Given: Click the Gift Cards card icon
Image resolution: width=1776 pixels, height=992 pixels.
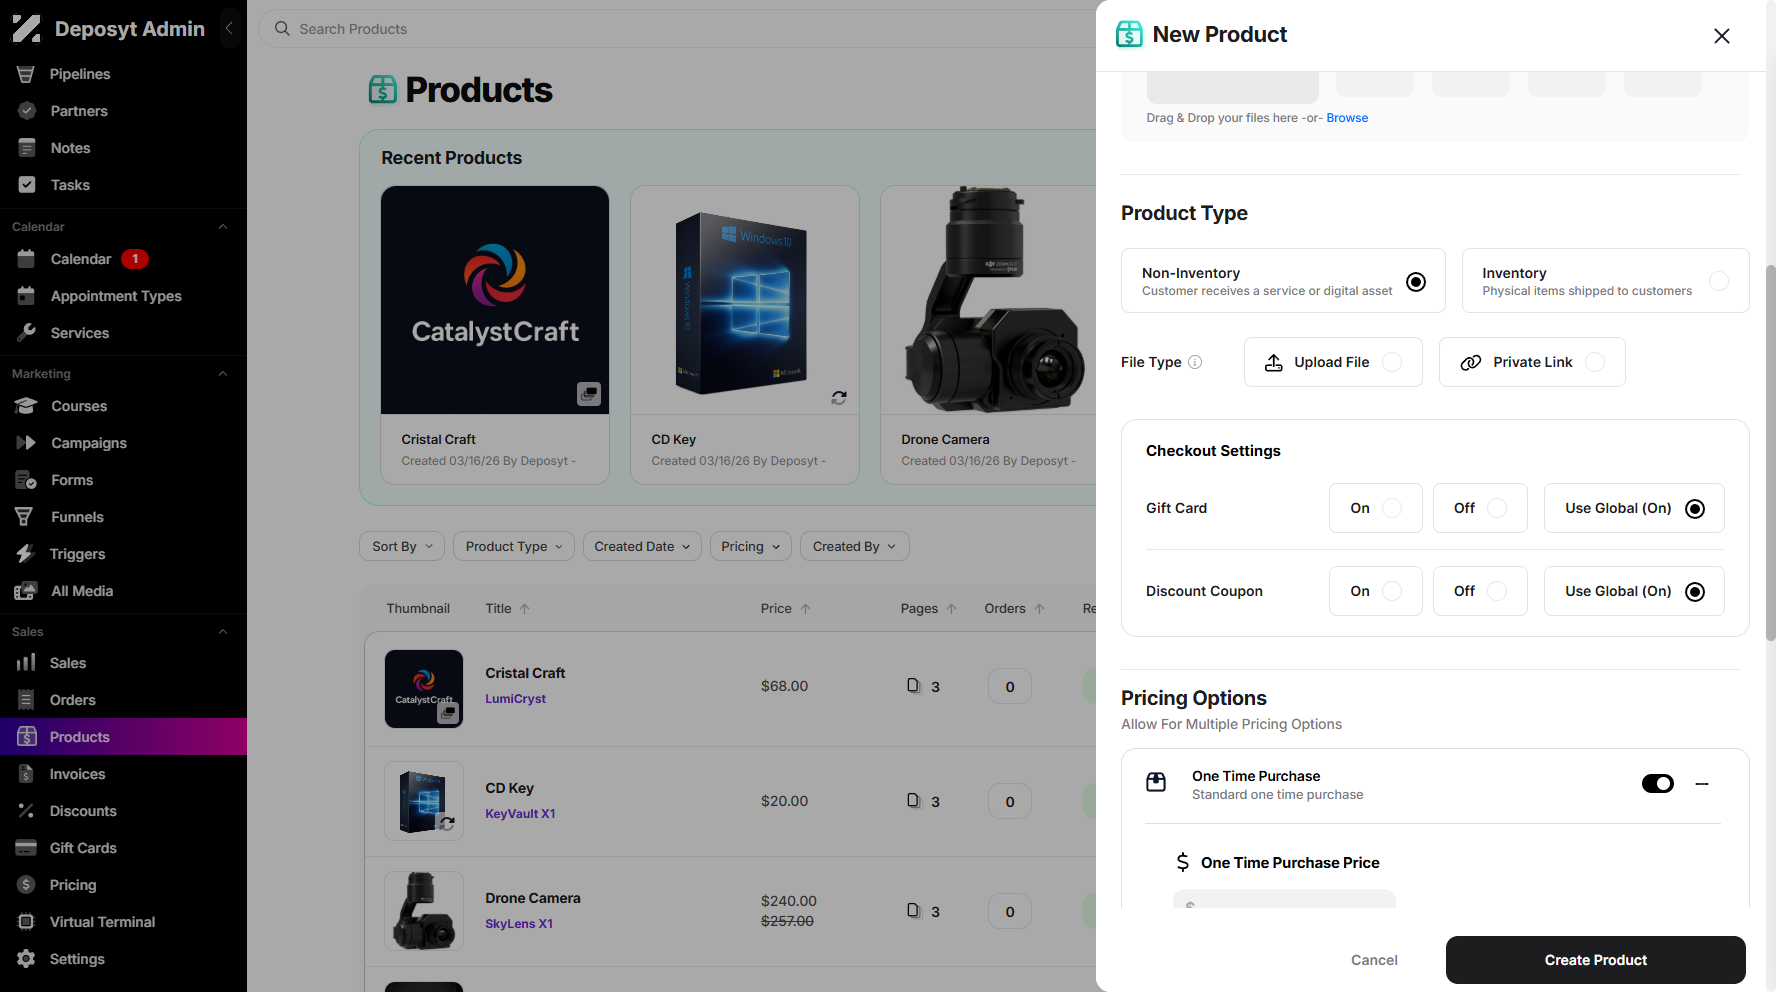Looking at the screenshot, I should coord(26,848).
